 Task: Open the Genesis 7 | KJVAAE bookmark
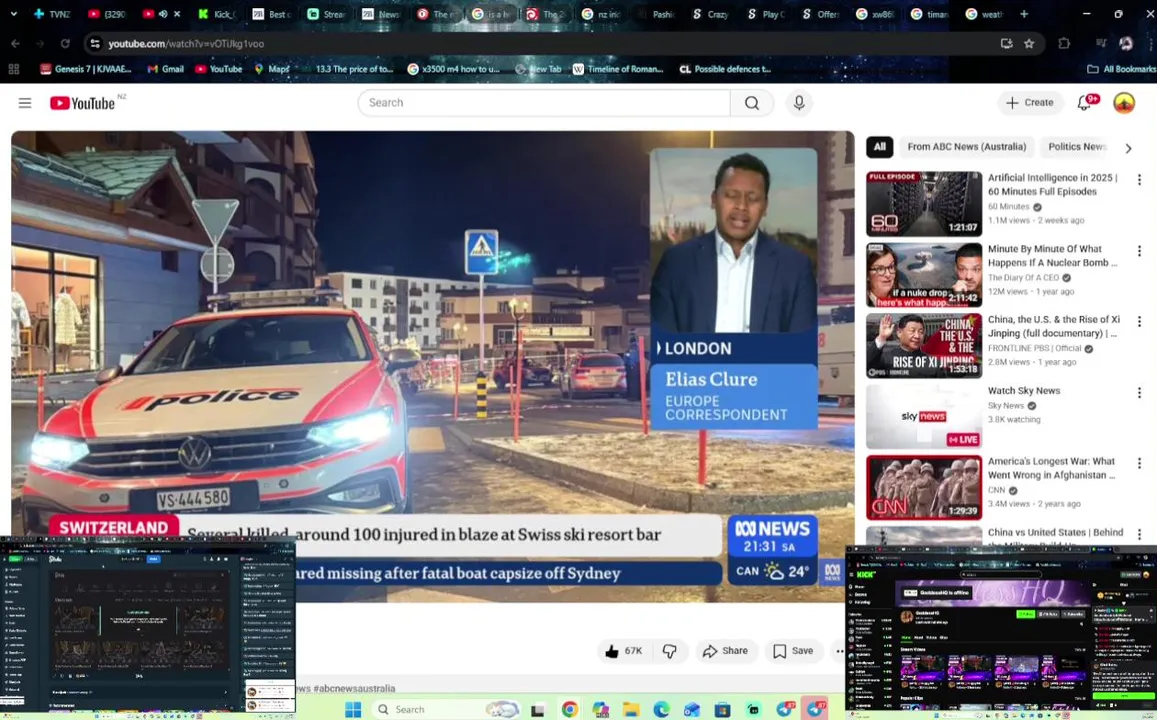pyautogui.click(x=86, y=69)
